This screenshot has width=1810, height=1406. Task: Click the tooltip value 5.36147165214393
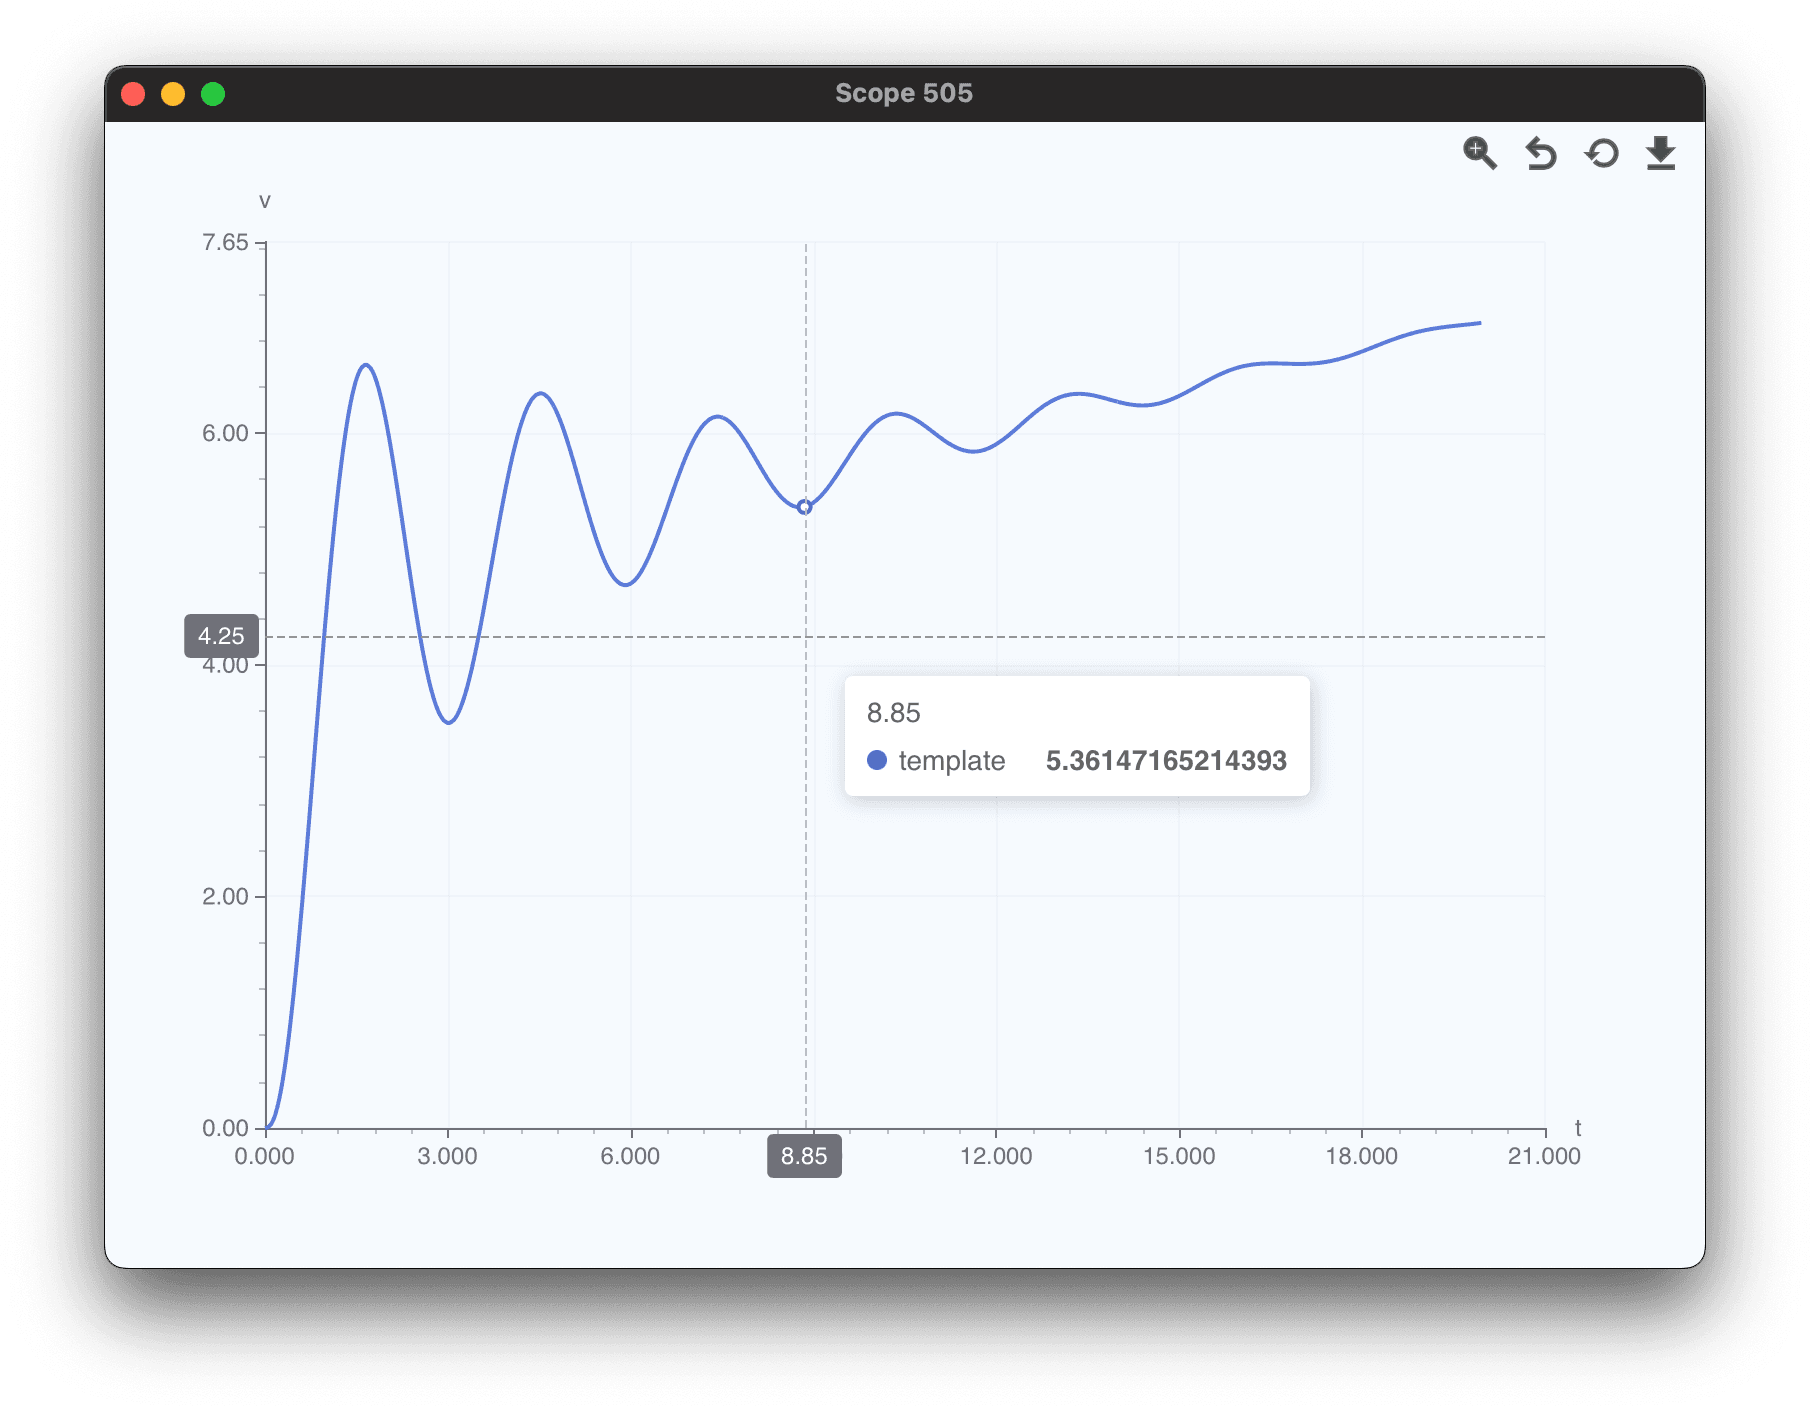click(x=1165, y=761)
